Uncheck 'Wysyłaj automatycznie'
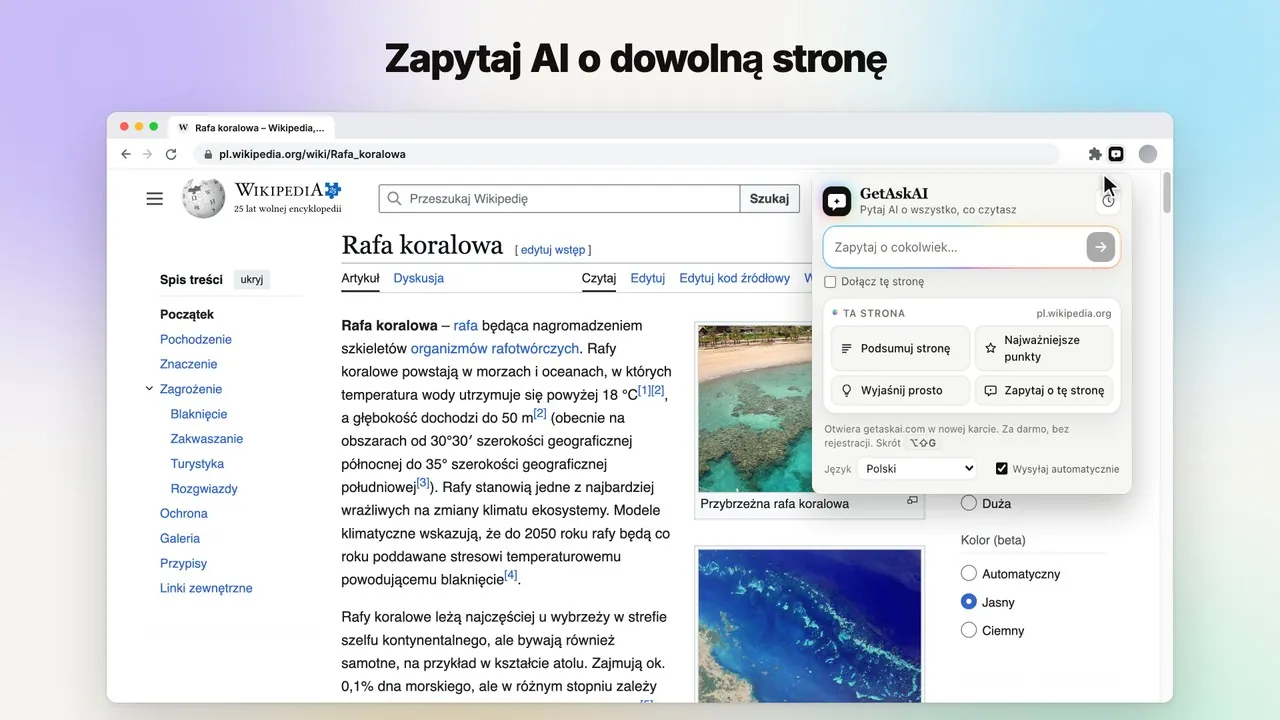The image size is (1280, 720). [1002, 469]
